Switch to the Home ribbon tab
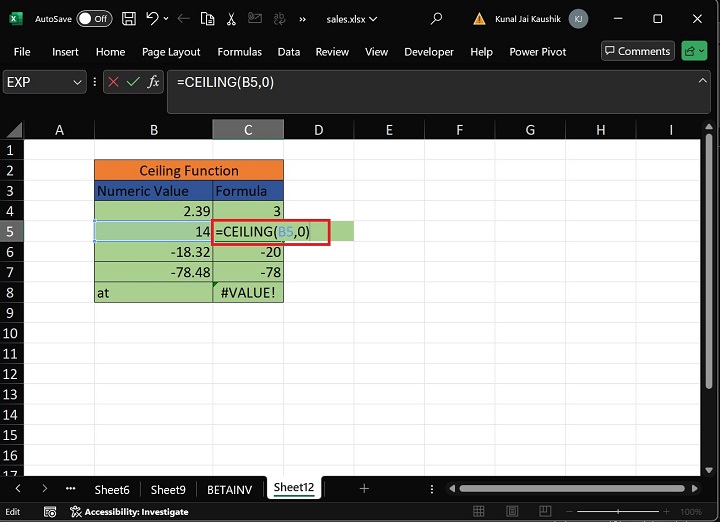 (110, 52)
